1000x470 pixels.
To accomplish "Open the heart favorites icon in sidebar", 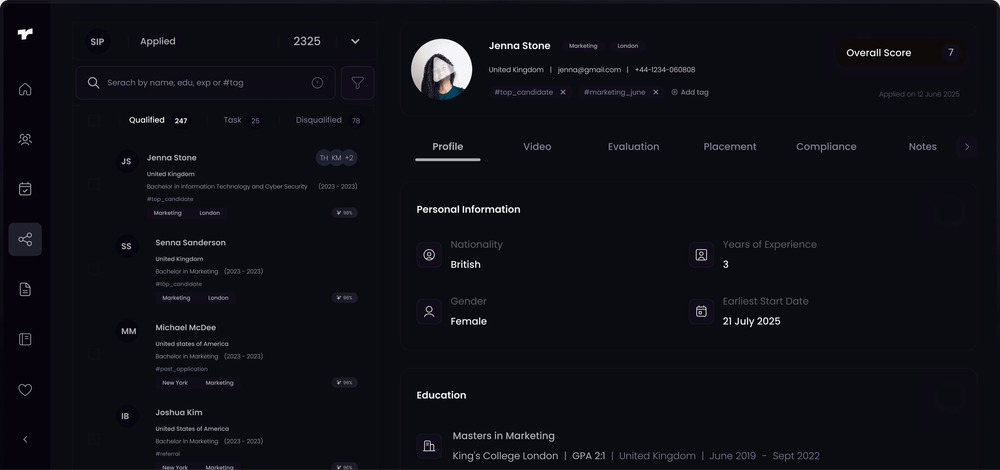I will tap(25, 390).
